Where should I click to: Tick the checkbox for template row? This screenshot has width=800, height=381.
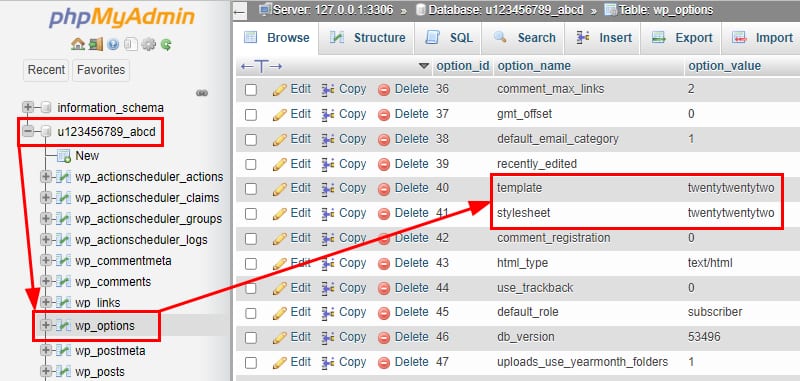click(x=251, y=189)
